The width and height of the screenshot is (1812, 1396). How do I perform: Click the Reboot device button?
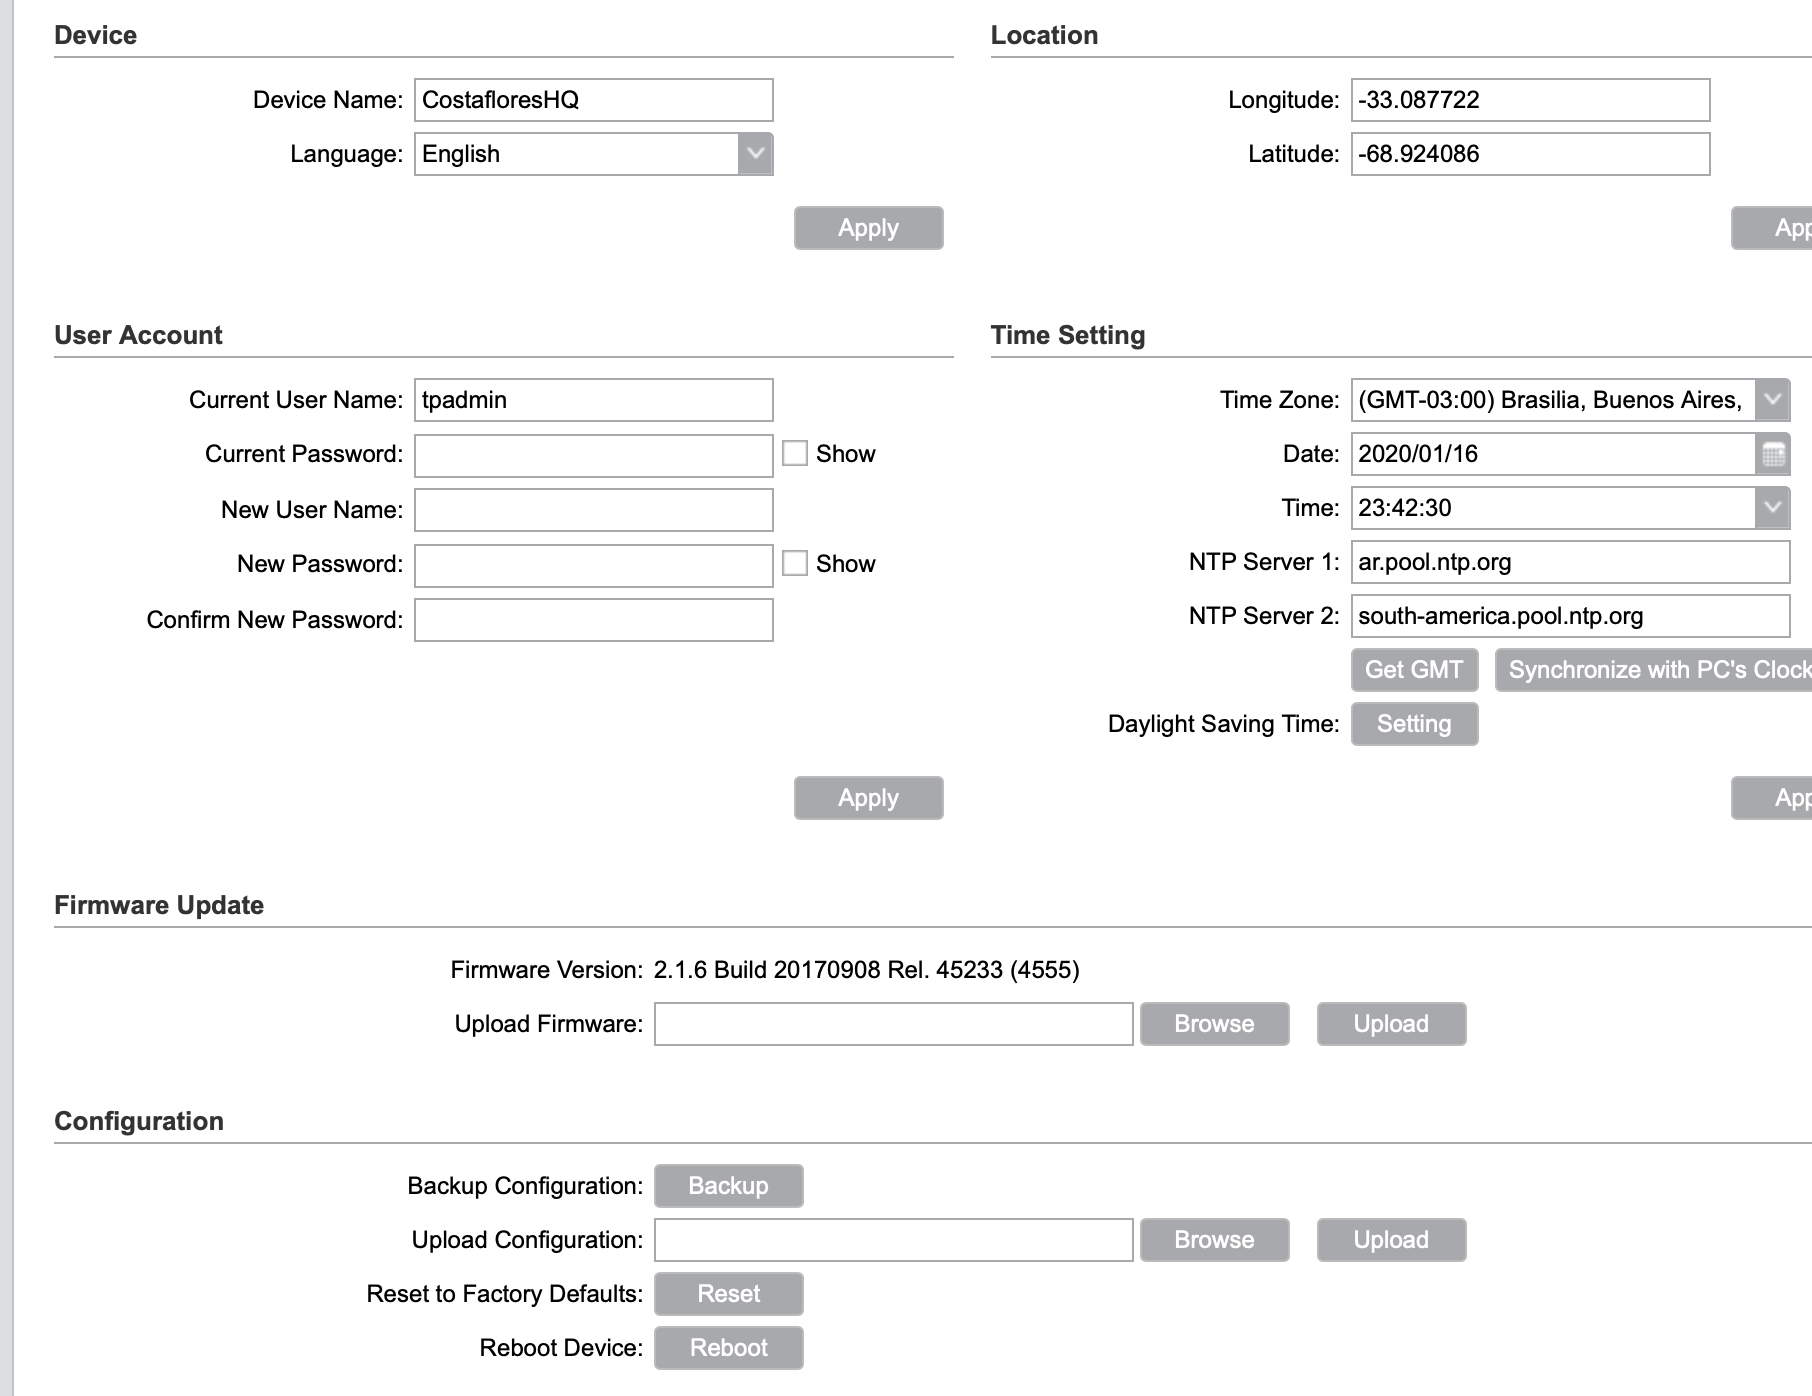pyautogui.click(x=729, y=1348)
